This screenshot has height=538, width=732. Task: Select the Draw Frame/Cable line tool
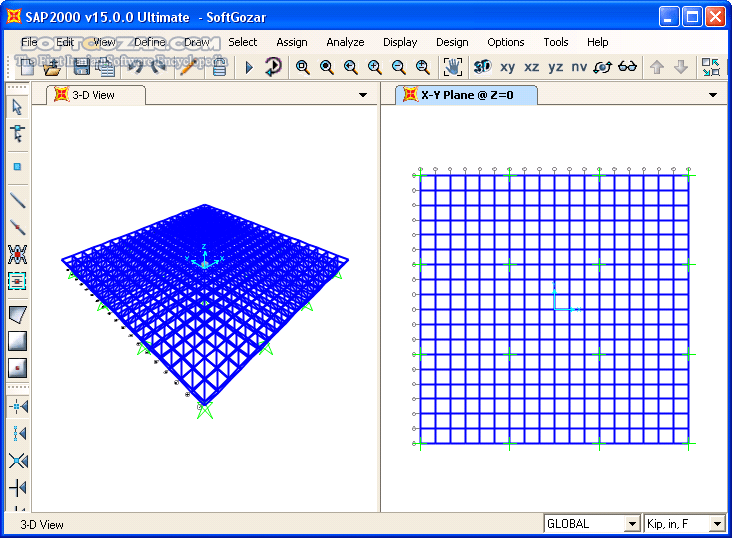[x=17, y=201]
